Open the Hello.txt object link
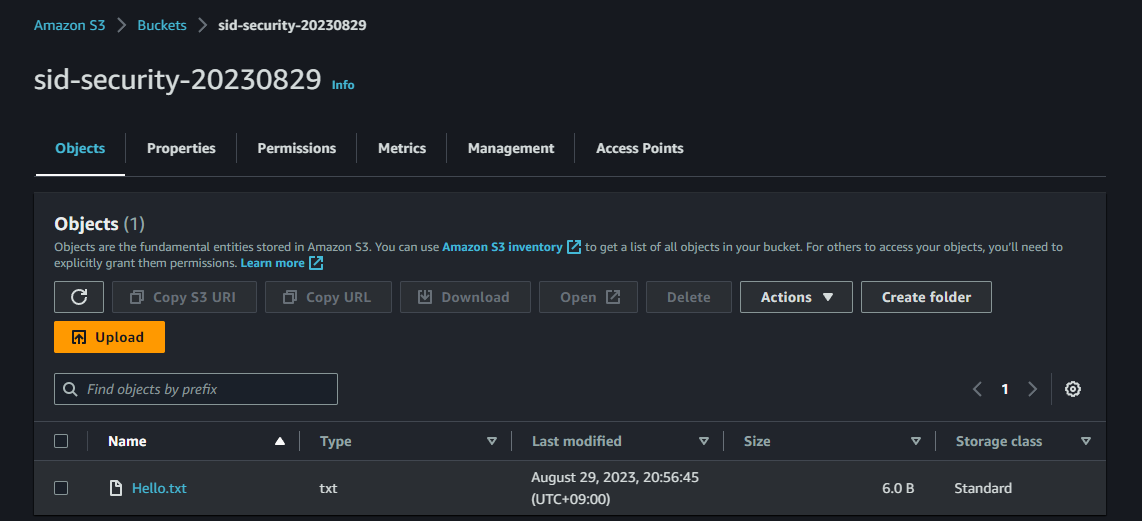The image size is (1142, 521). (x=160, y=488)
